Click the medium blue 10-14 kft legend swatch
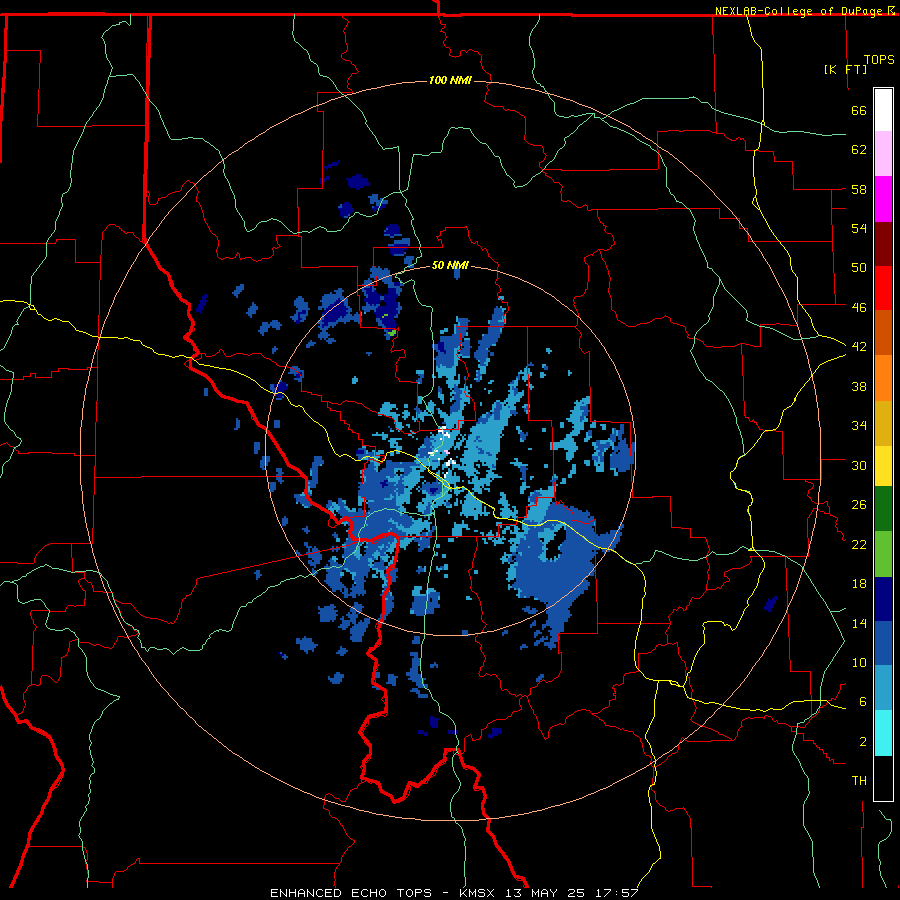Viewport: 900px width, 900px height. 883,643
